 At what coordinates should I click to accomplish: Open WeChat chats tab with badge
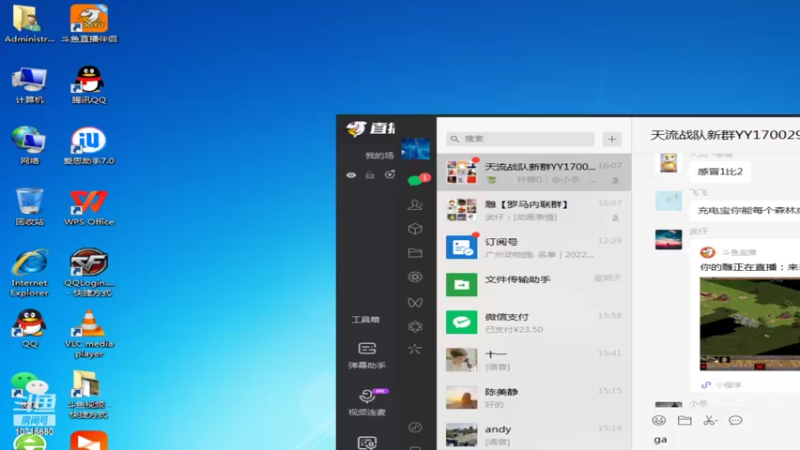pyautogui.click(x=417, y=179)
